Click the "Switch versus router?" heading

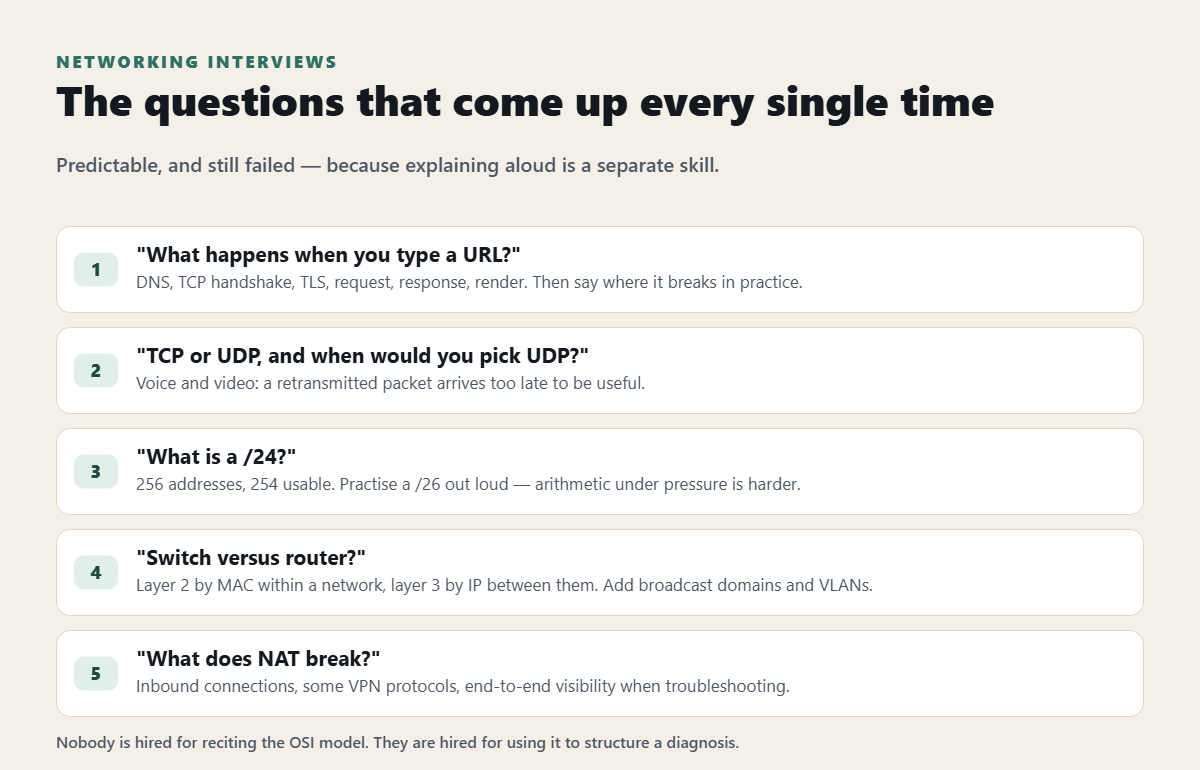tap(251, 558)
